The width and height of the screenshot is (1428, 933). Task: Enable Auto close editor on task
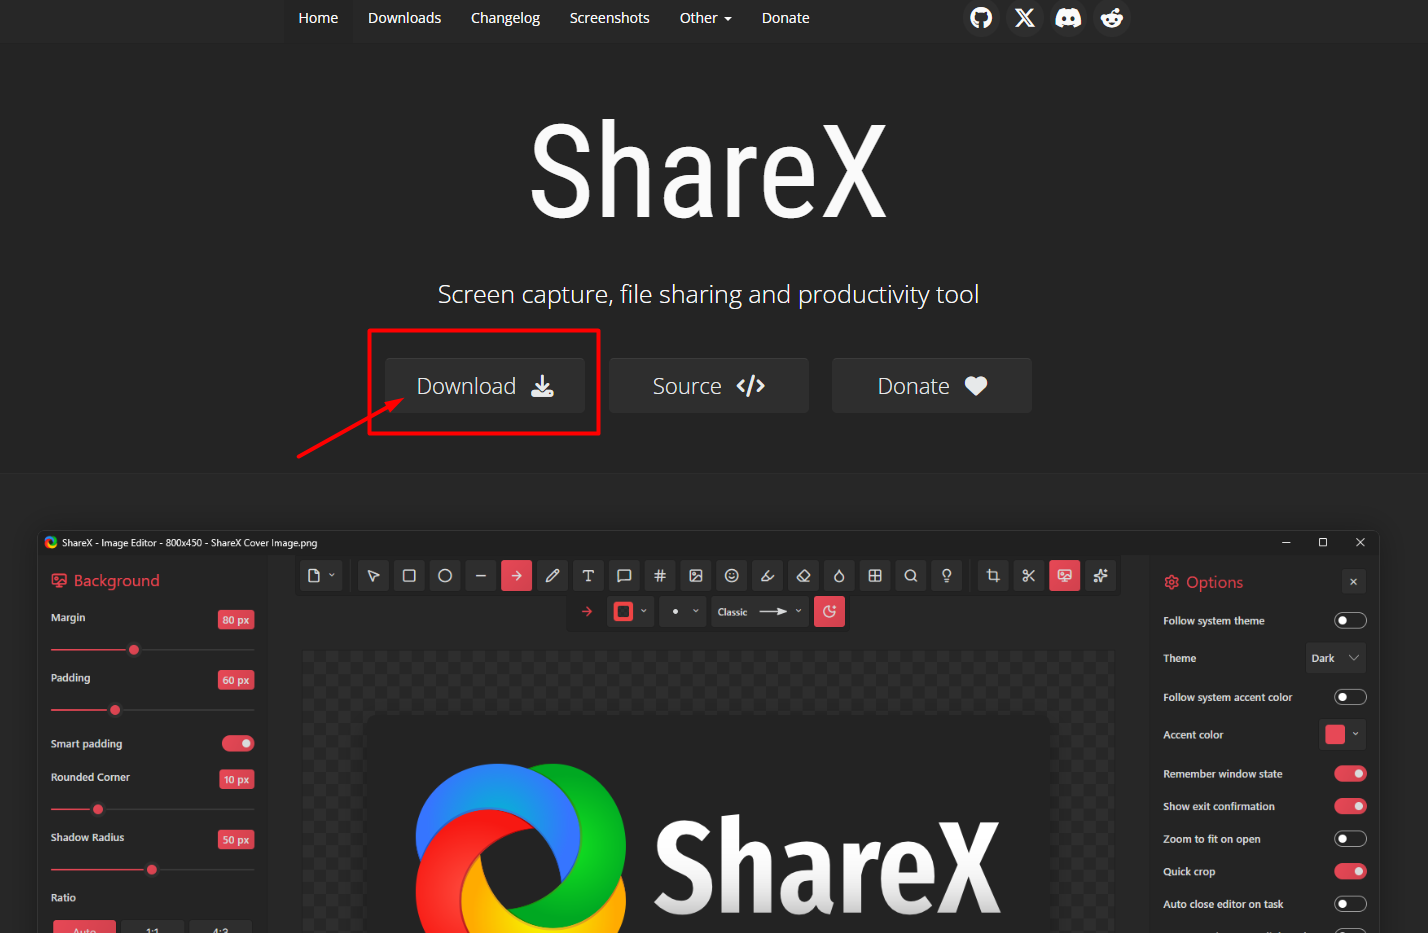click(1350, 904)
